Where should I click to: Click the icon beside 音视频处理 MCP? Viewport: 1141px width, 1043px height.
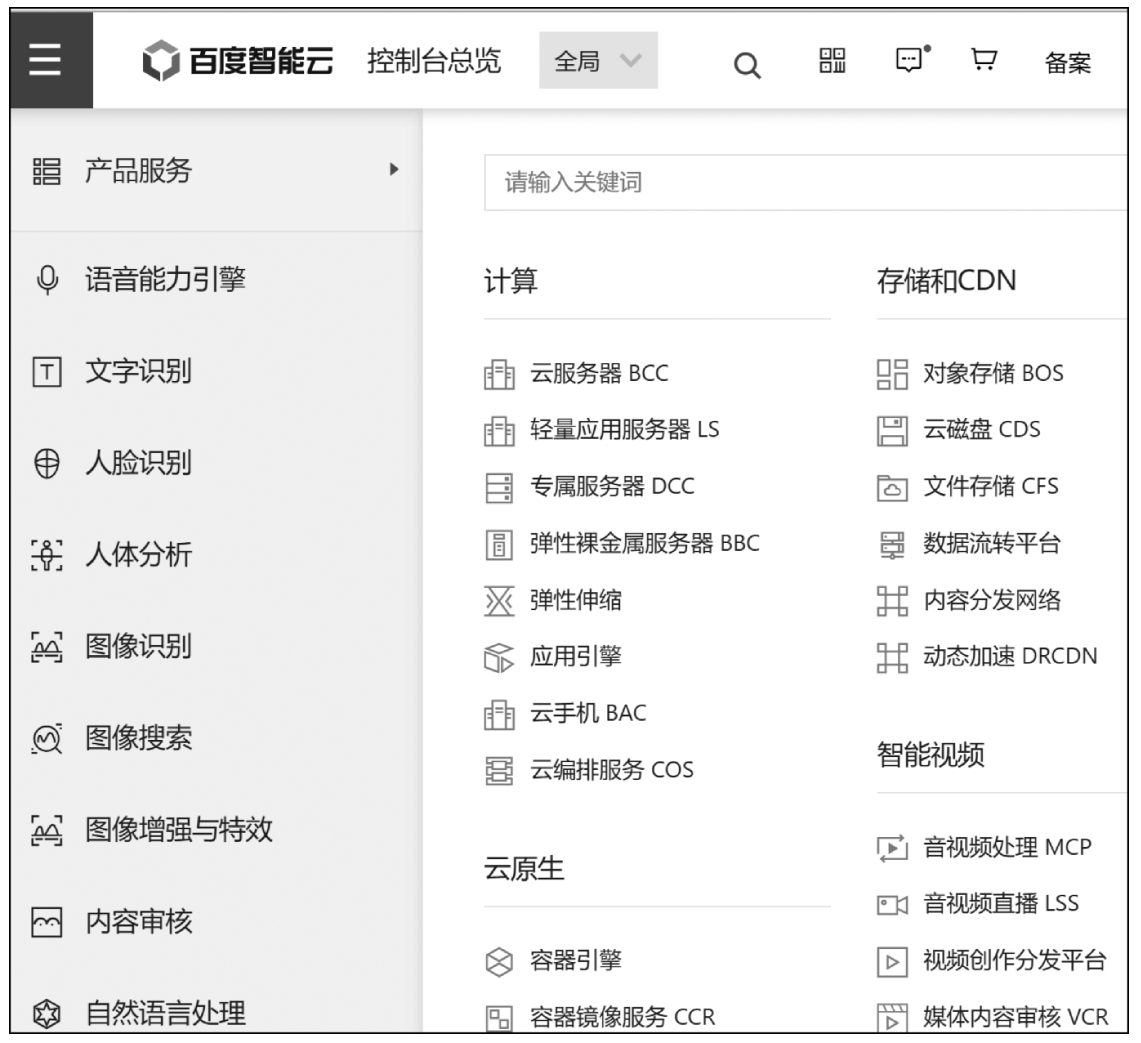tap(892, 848)
